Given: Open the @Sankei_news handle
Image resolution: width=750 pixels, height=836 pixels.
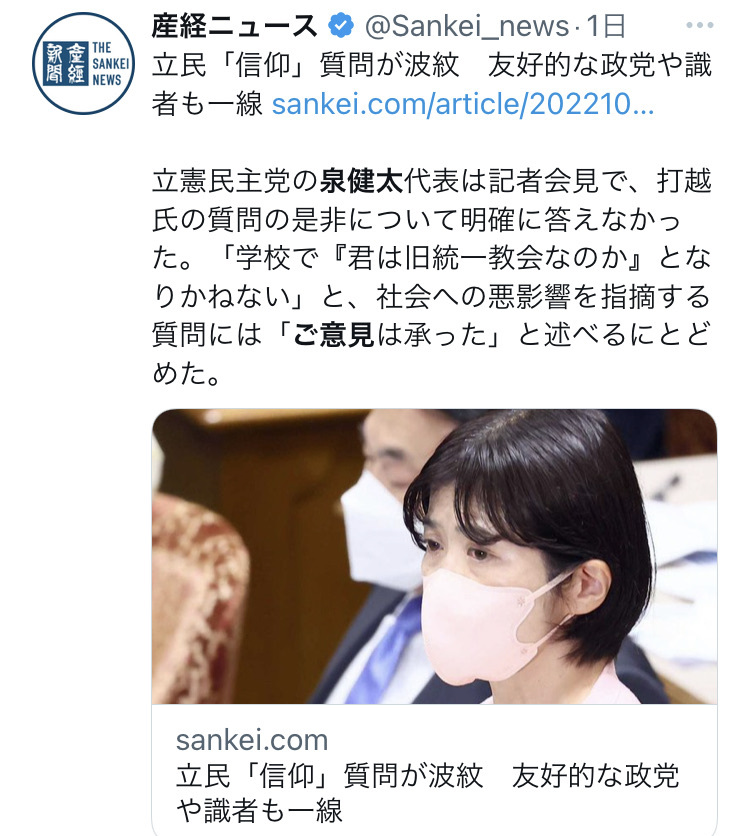Looking at the screenshot, I should coord(467,26).
